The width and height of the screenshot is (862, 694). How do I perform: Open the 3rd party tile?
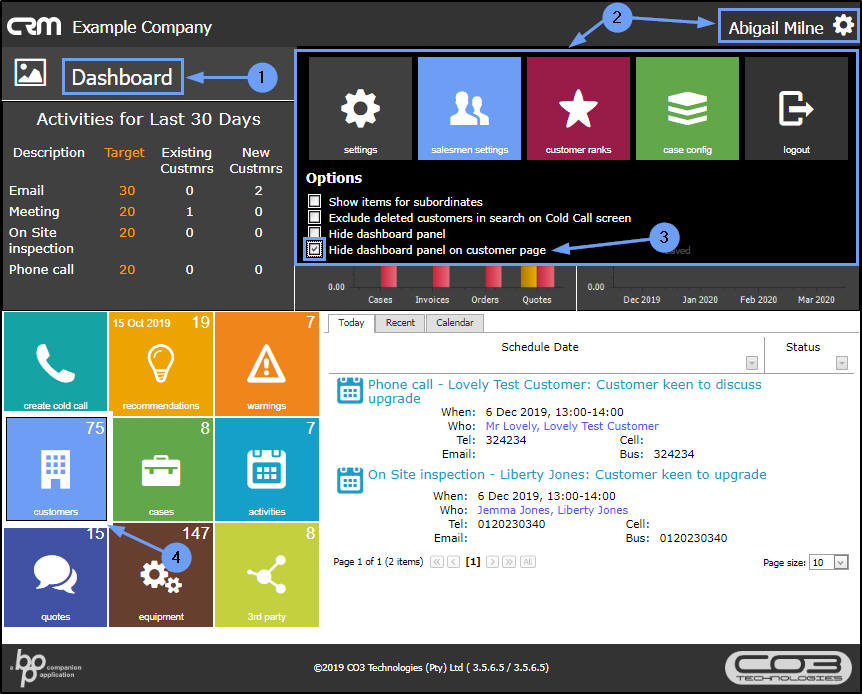point(267,575)
